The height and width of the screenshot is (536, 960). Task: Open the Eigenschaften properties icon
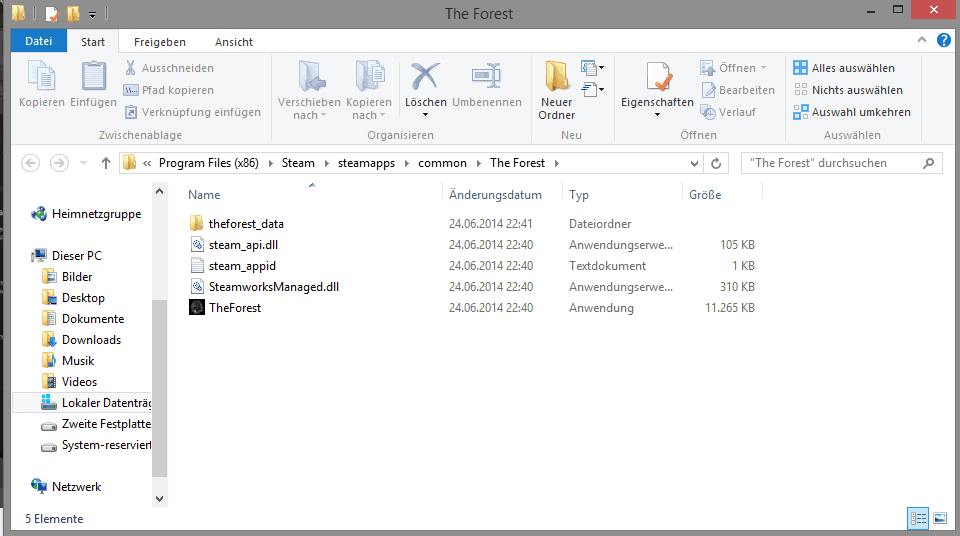(x=657, y=78)
